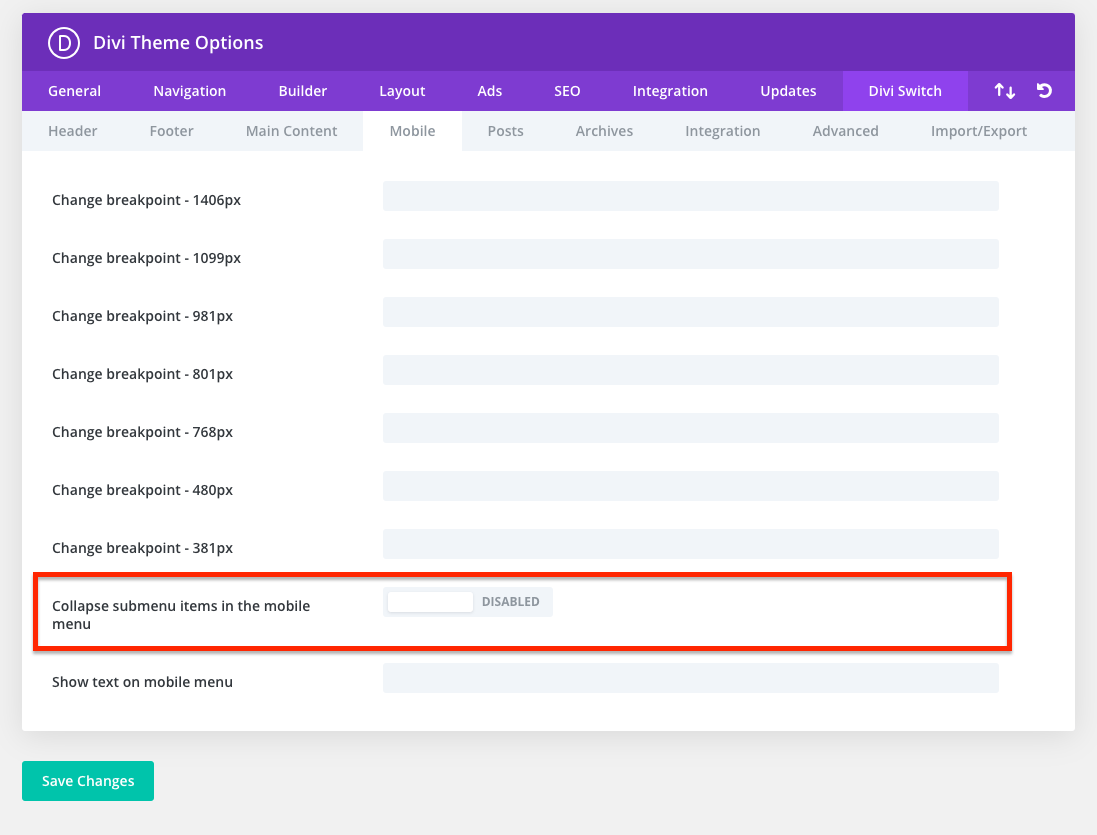The image size is (1097, 835).
Task: Select the Layout tab
Action: click(x=402, y=91)
